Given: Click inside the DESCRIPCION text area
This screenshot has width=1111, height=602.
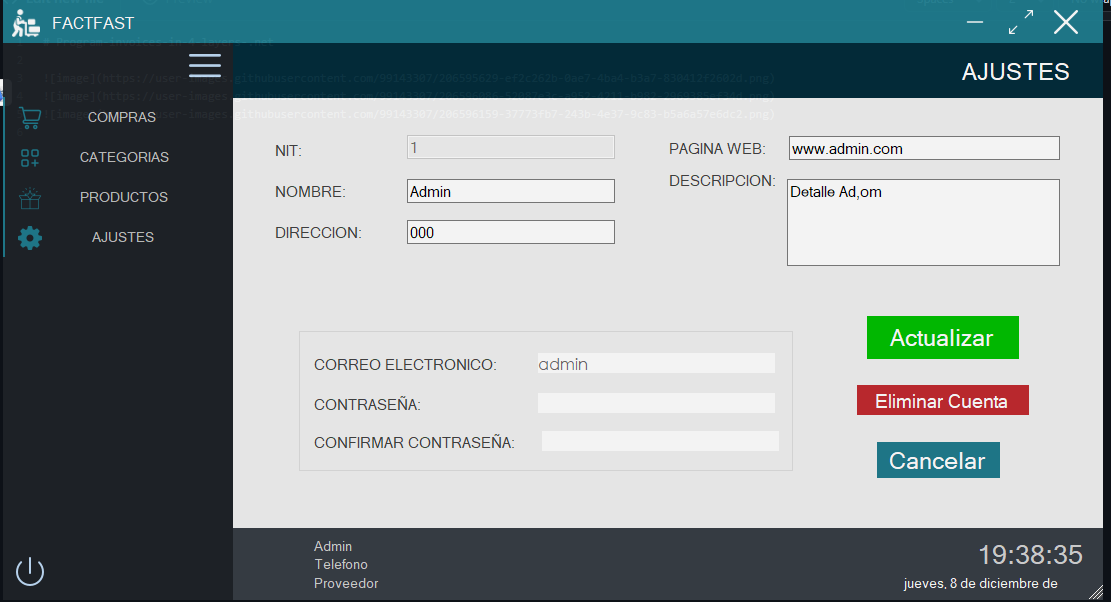Looking at the screenshot, I should click(x=922, y=221).
